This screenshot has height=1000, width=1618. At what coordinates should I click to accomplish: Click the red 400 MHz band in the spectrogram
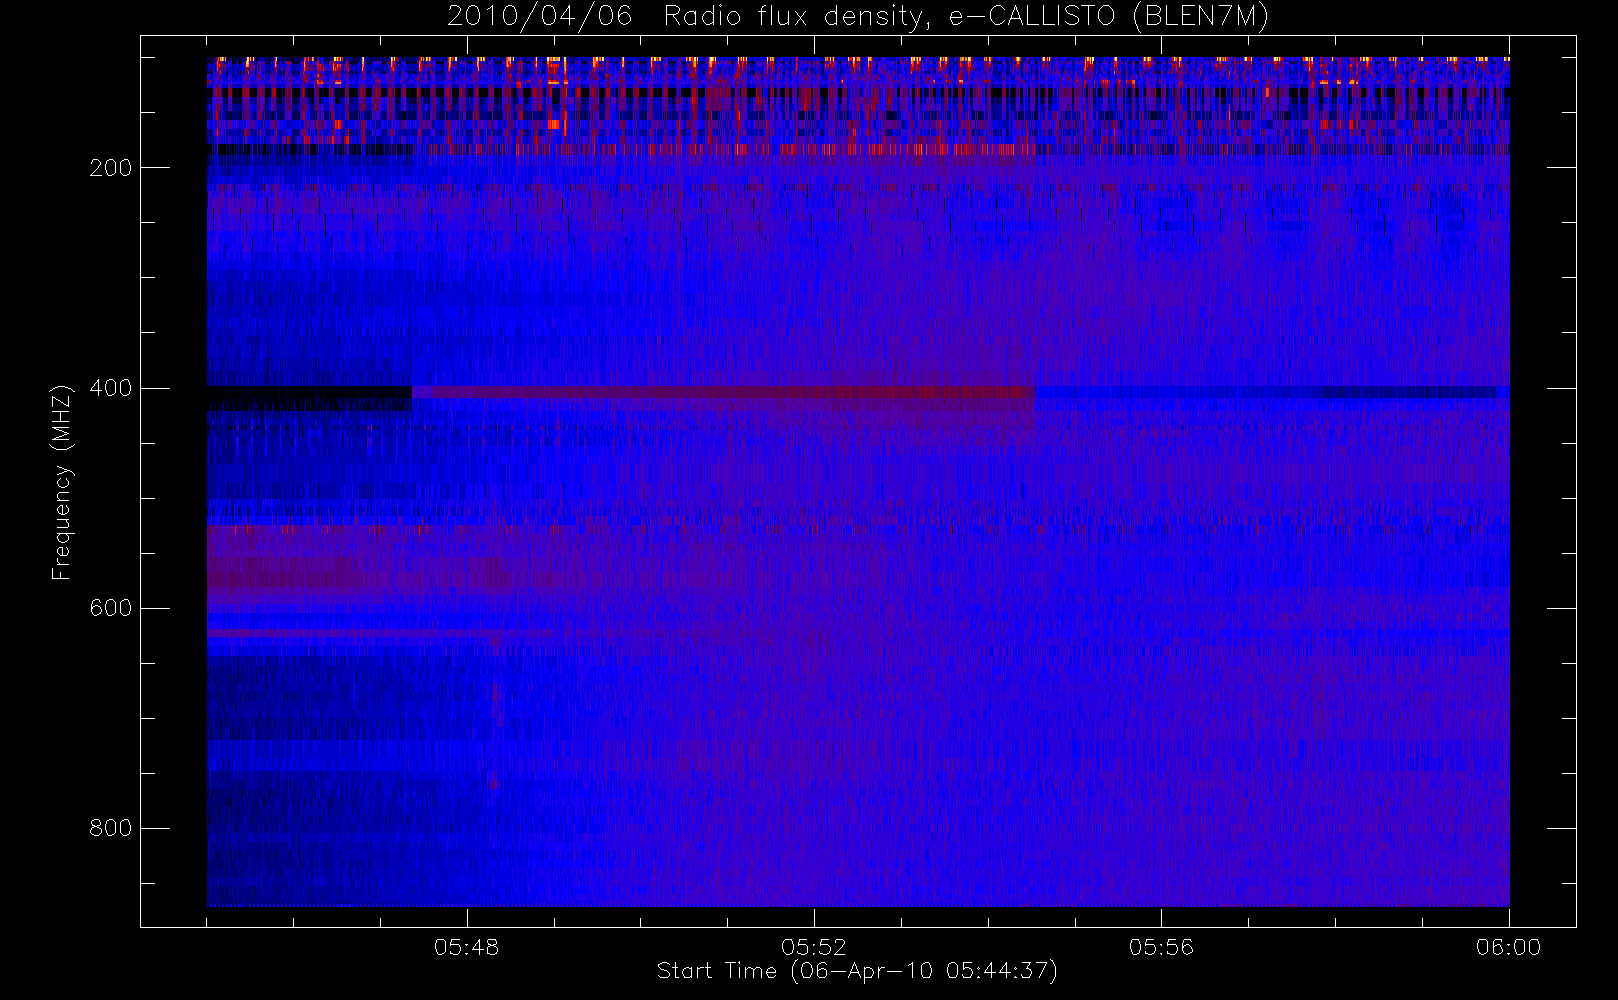point(723,393)
